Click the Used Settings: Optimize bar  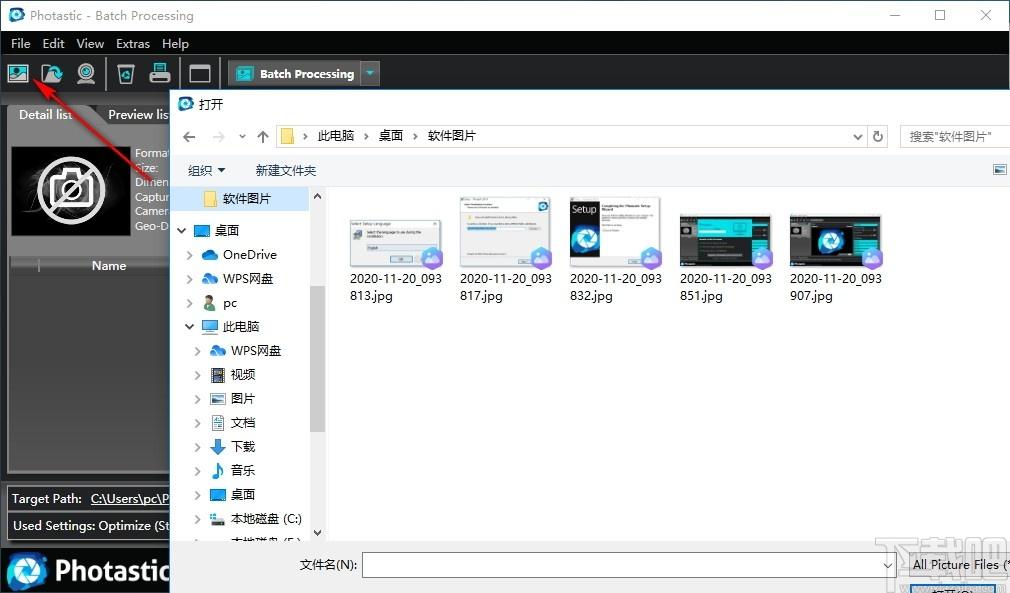(x=89, y=525)
